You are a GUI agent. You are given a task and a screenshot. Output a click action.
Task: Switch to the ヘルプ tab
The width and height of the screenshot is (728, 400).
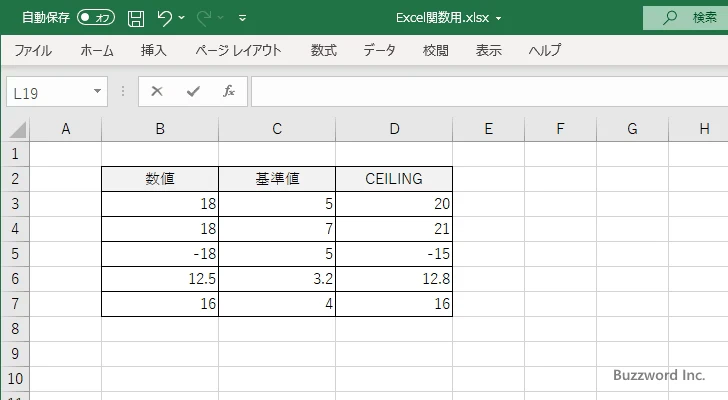pos(545,50)
